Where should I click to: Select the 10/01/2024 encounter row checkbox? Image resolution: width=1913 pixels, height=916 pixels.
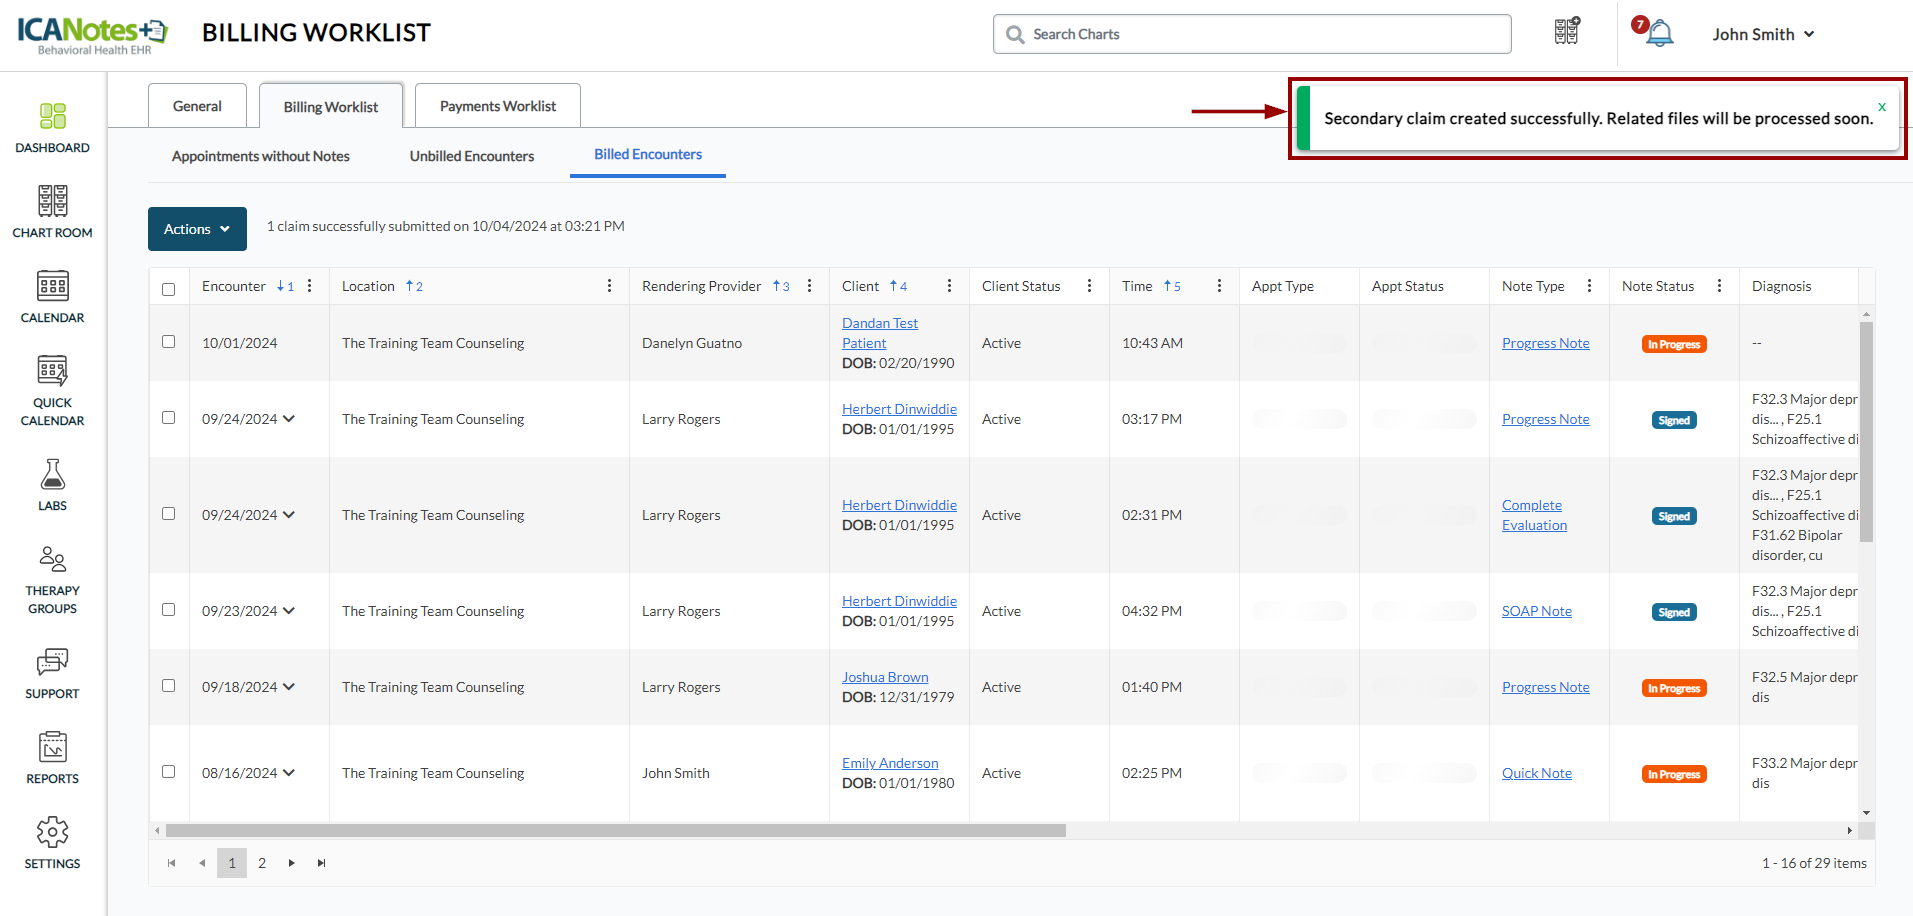point(169,342)
